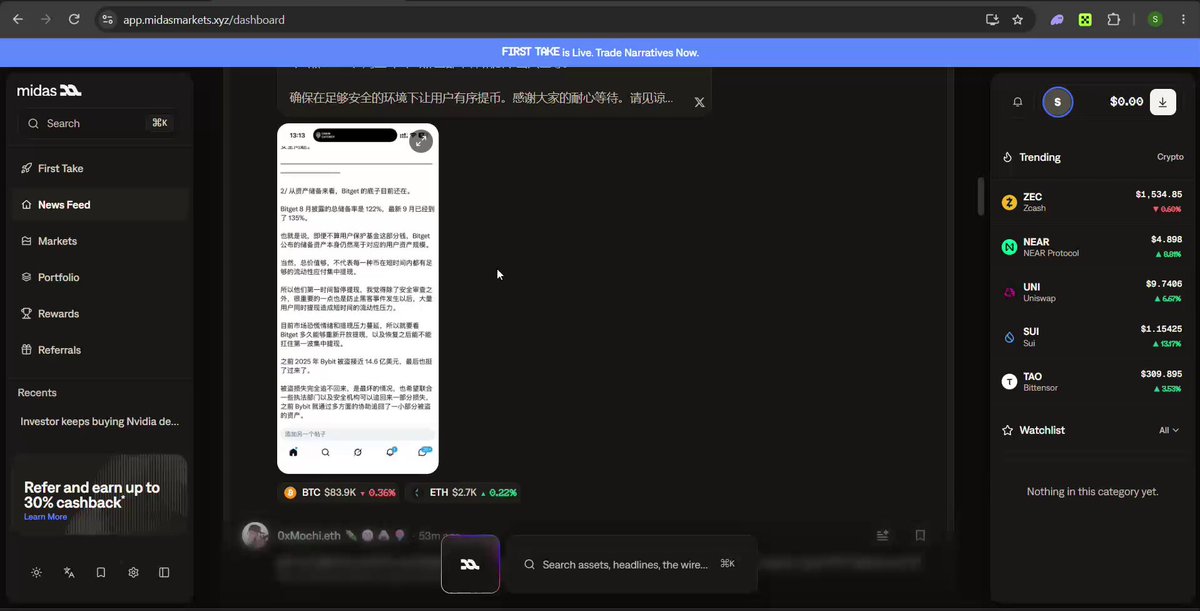1200x611 pixels.
Task: Open saved bookmarks icon in sidebar footer
Action: pyautogui.click(x=101, y=573)
